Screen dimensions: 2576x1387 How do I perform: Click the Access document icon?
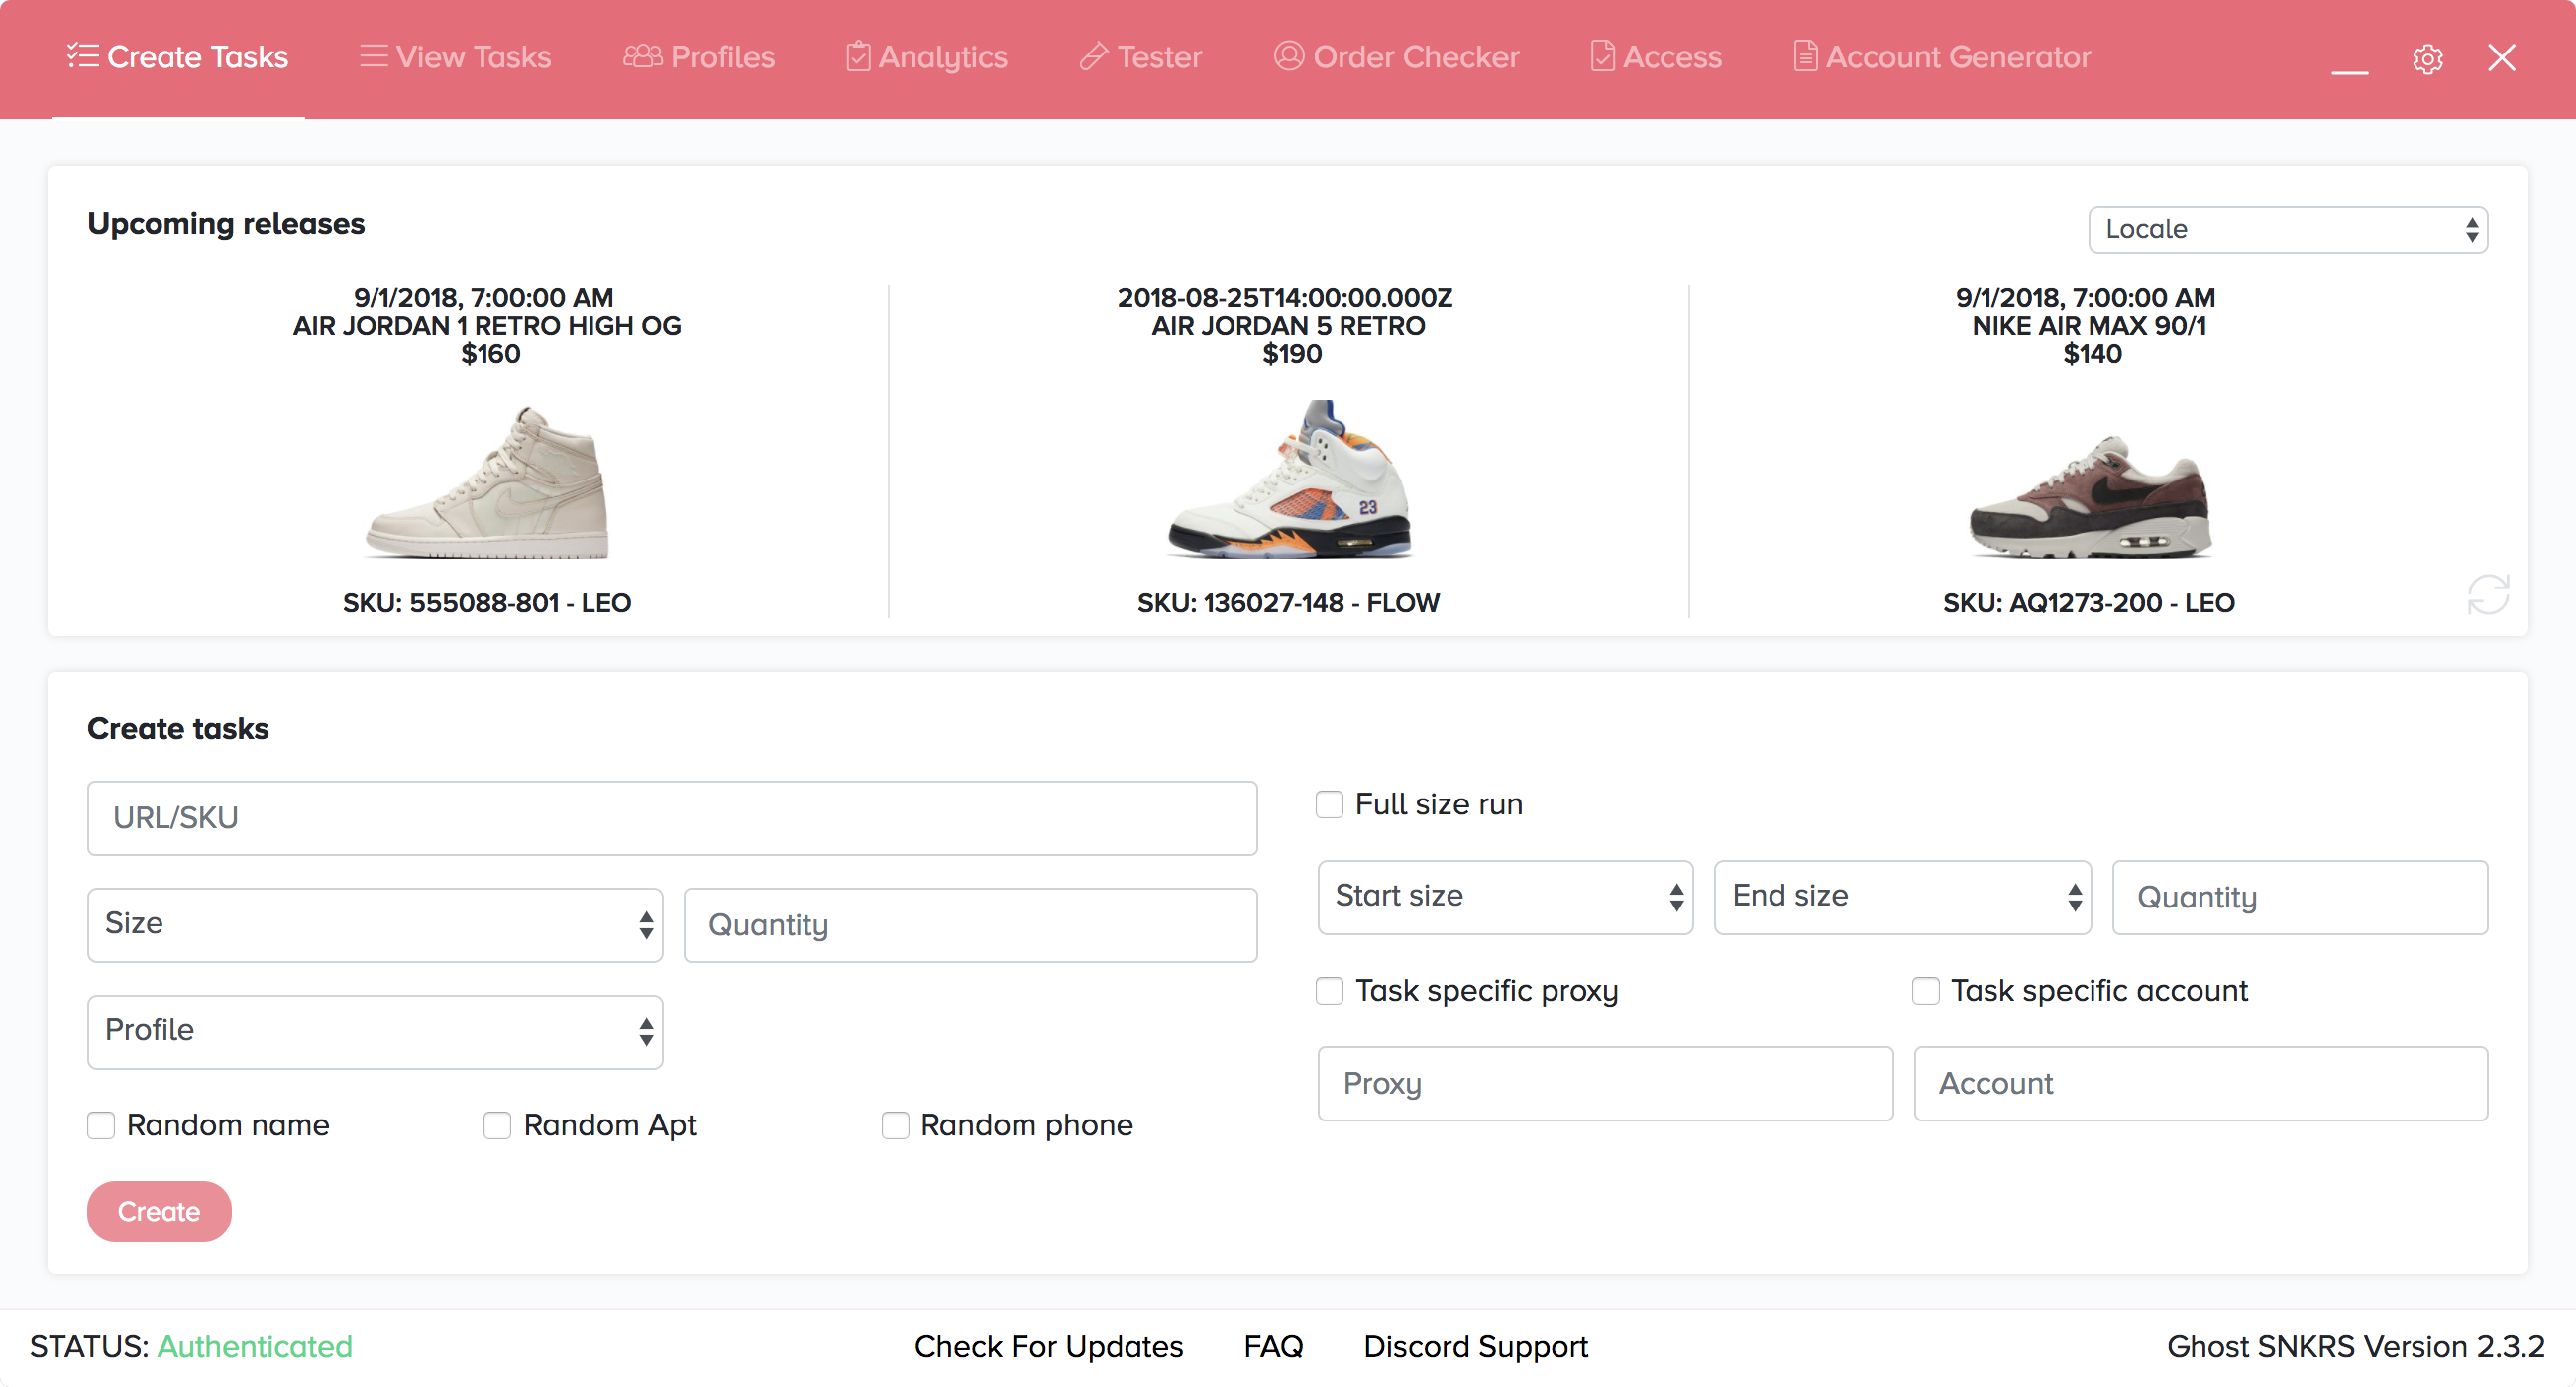[1603, 57]
